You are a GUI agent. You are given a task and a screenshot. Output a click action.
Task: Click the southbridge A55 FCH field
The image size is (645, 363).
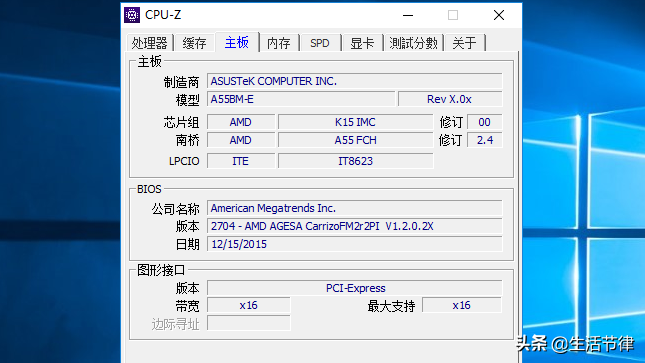[x=355, y=140]
